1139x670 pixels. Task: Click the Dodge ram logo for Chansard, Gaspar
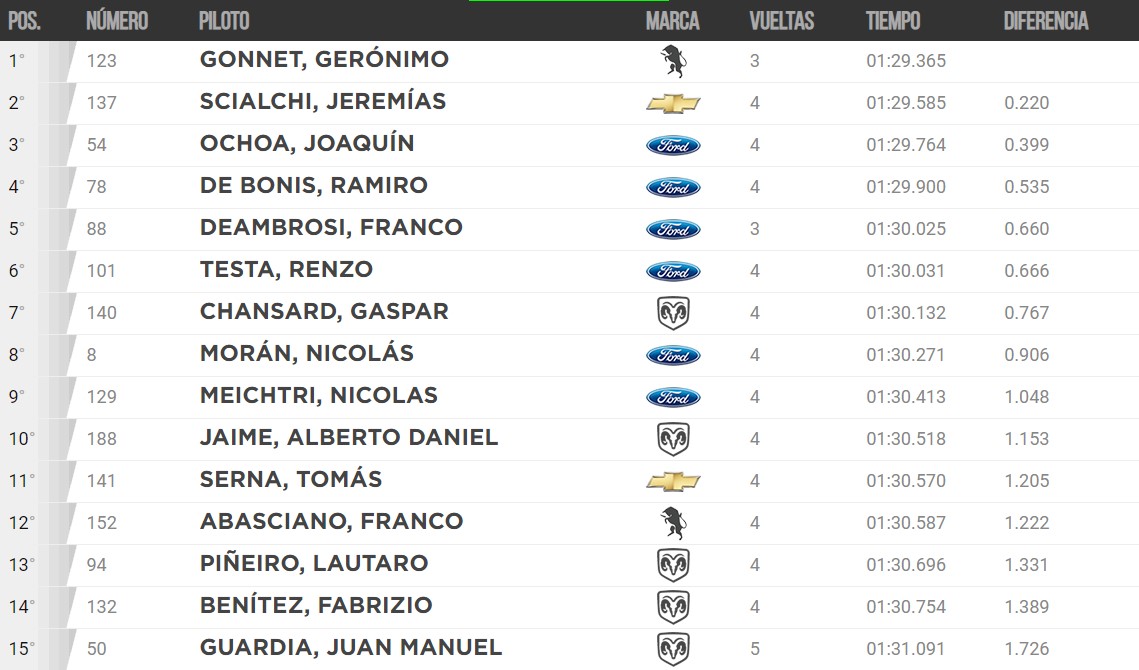pyautogui.click(x=673, y=313)
